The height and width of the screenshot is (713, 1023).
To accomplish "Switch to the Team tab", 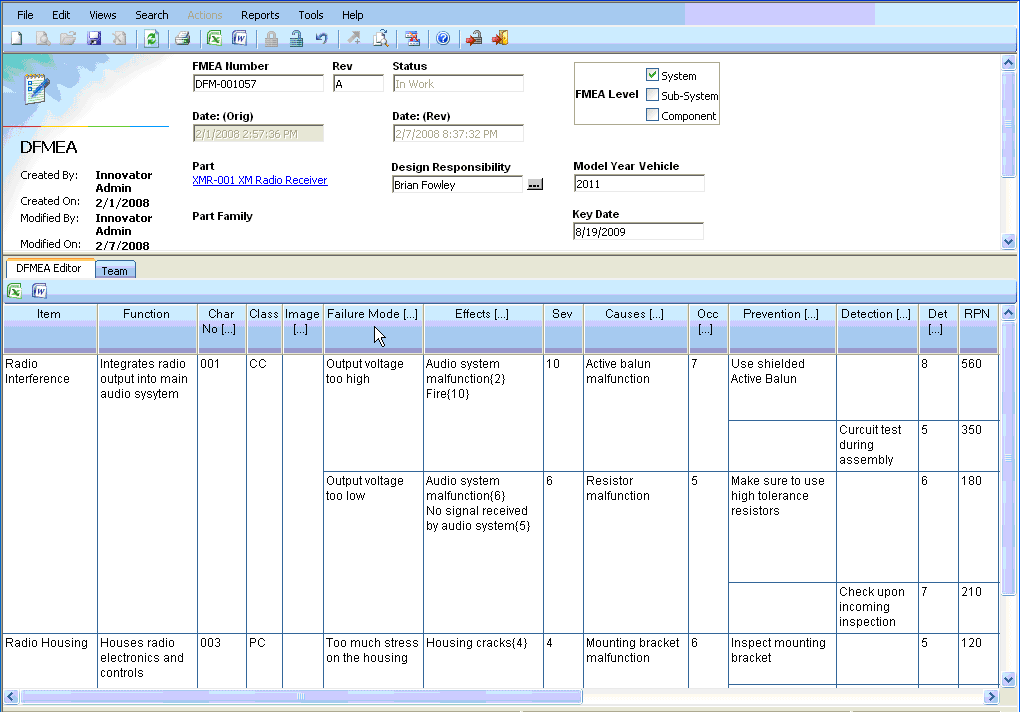I will coord(115,270).
